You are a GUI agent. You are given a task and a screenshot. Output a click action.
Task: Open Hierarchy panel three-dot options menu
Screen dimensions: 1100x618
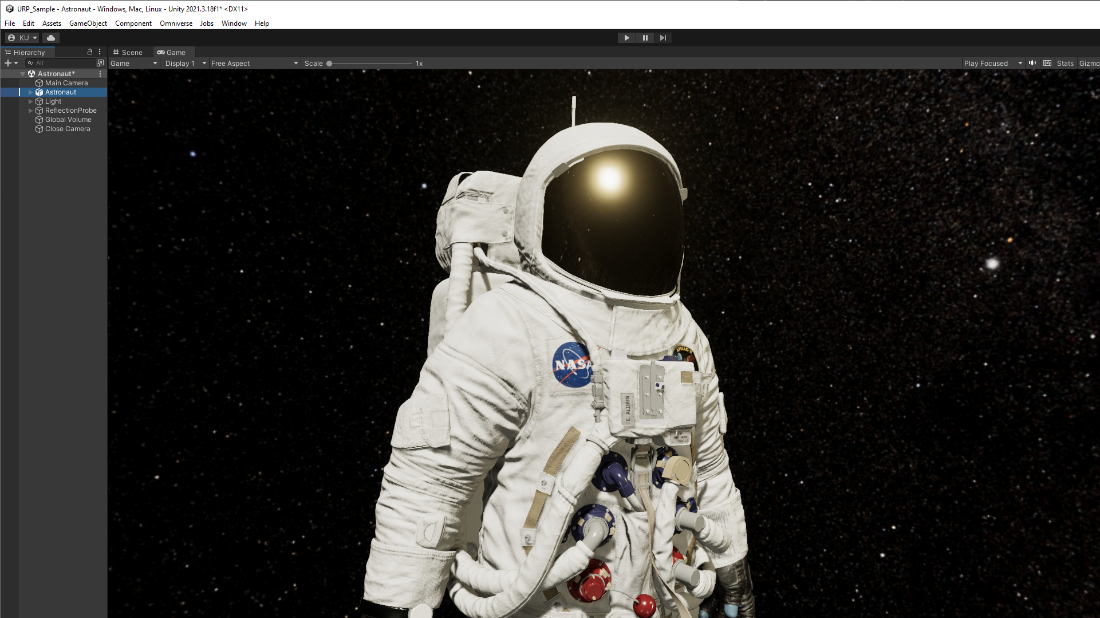tap(99, 52)
